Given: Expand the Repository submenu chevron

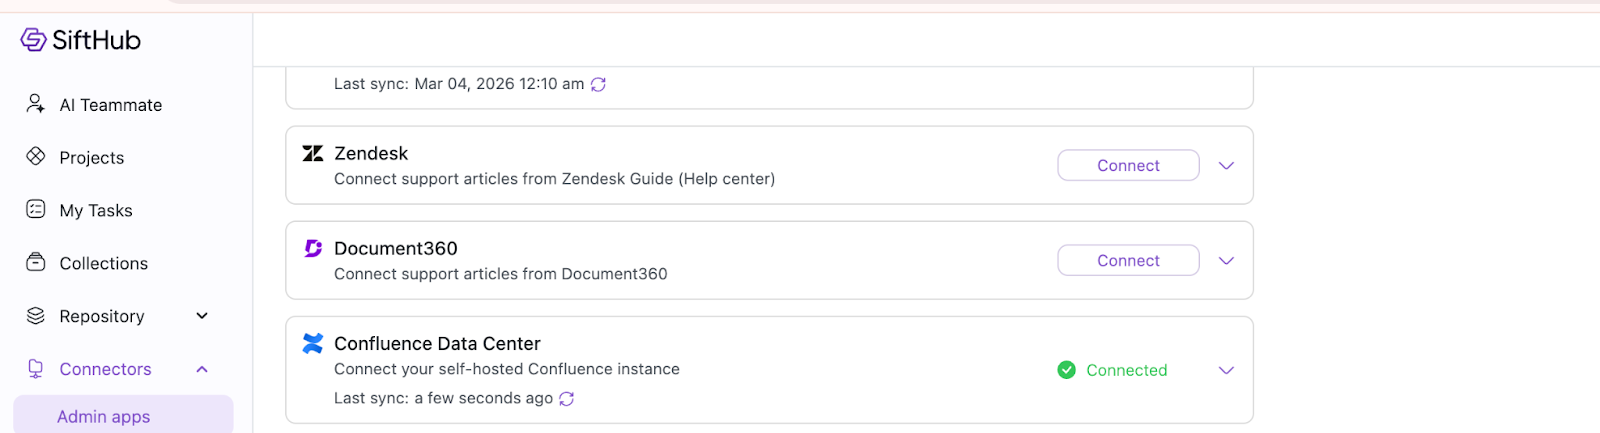Looking at the screenshot, I should pos(202,316).
